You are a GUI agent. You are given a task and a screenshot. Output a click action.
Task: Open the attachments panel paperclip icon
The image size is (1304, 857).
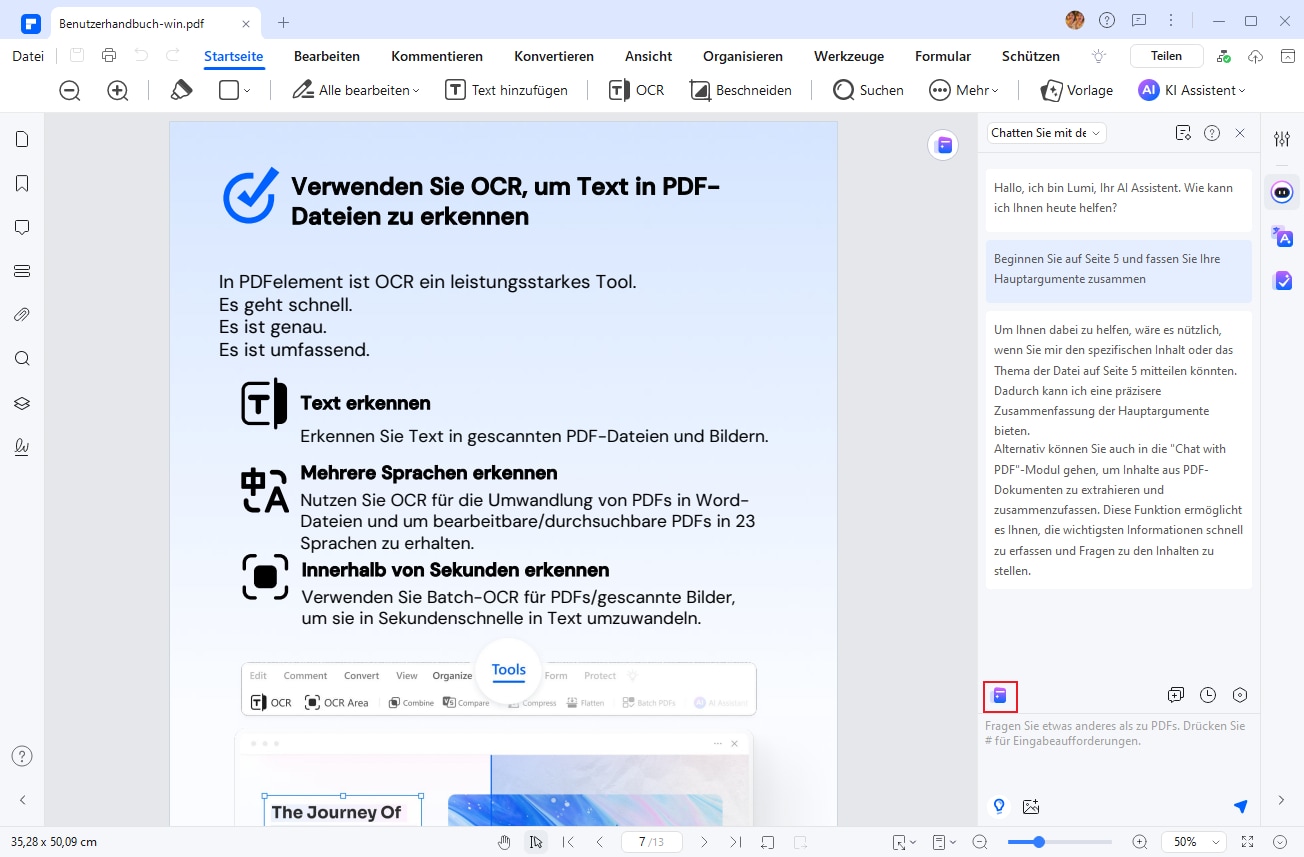click(22, 315)
